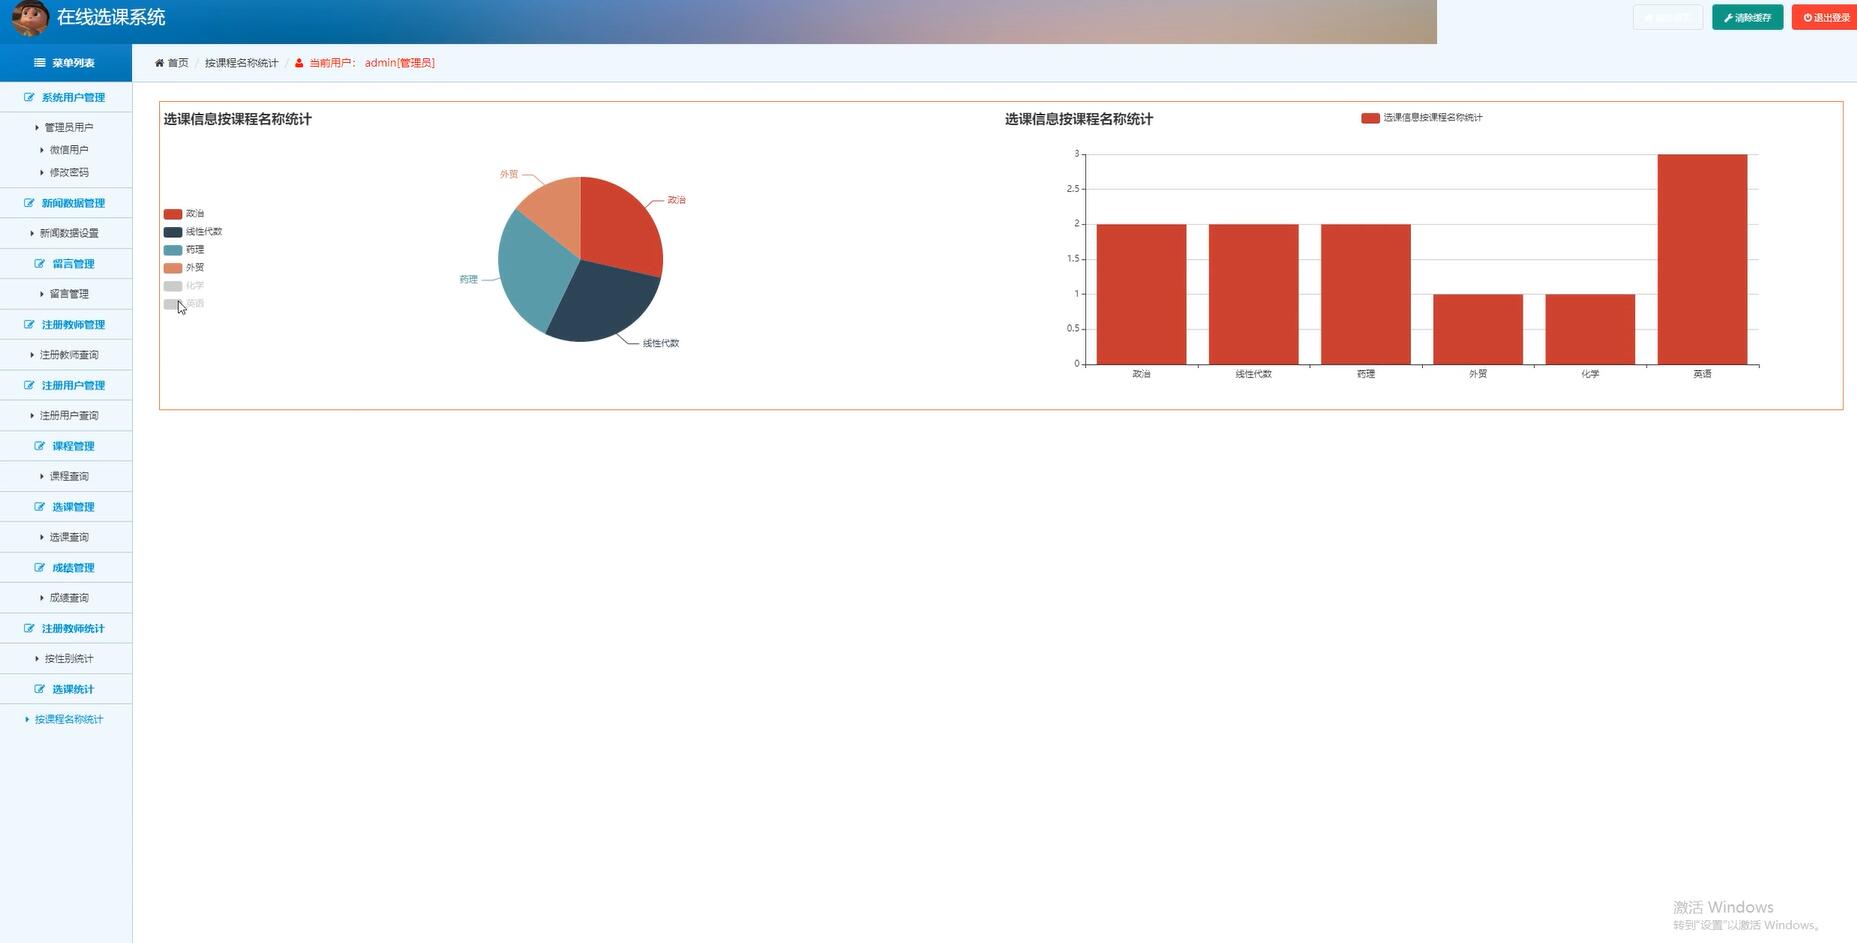Viewport: 1857px width, 943px height.
Task: Open 按课程名称统计 in the sidebar
Action: (x=68, y=720)
